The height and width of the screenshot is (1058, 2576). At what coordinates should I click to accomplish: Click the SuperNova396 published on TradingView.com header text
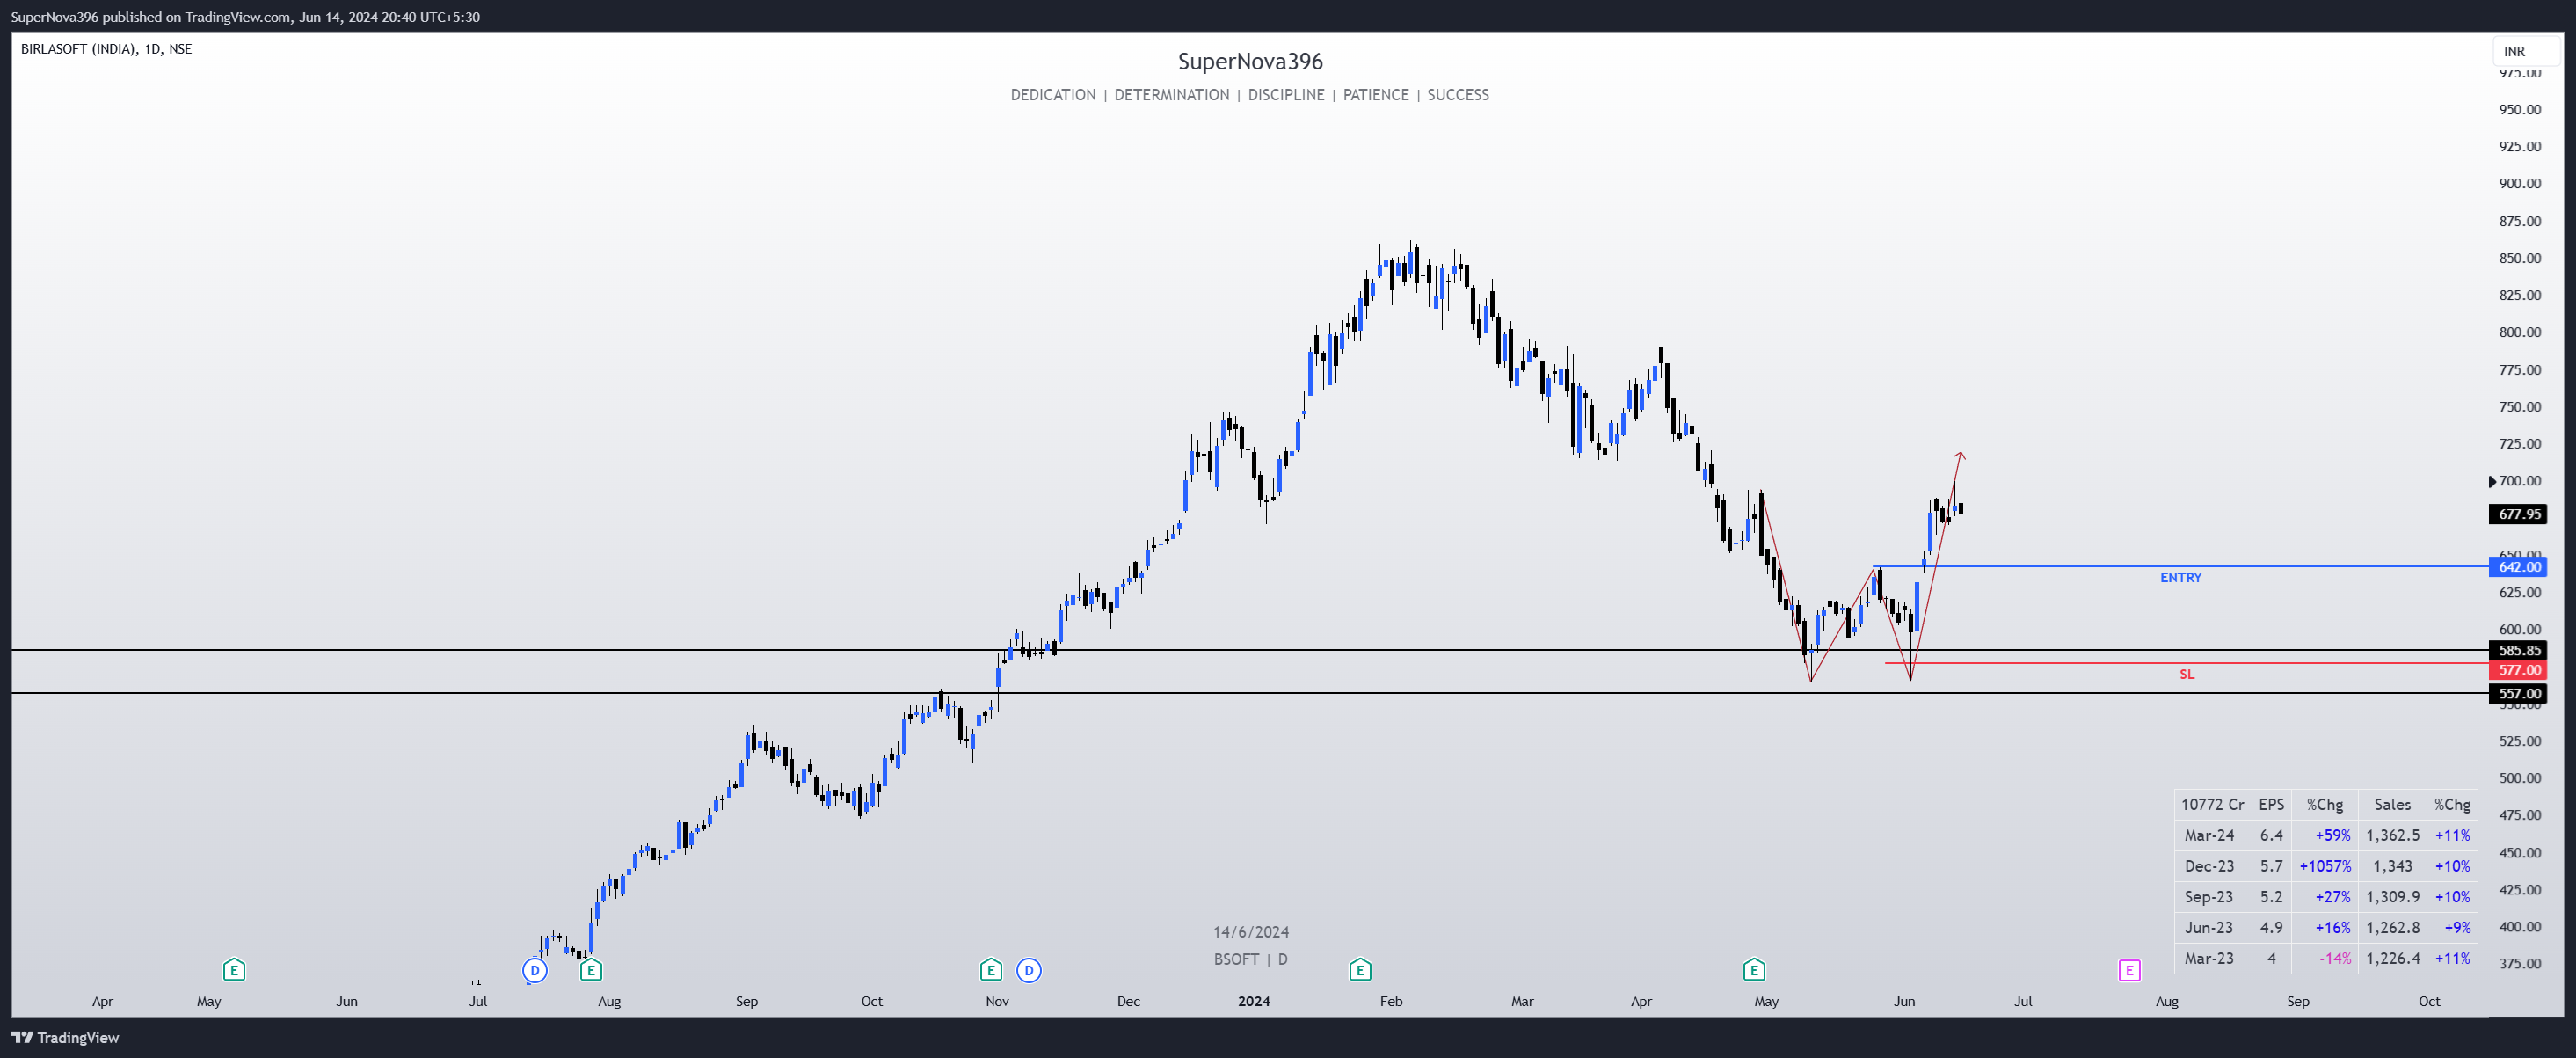coord(245,17)
